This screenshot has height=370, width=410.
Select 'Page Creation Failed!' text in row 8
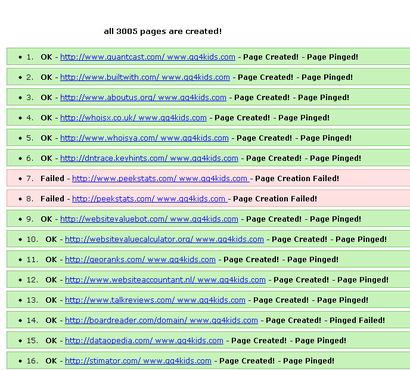pyautogui.click(x=275, y=199)
